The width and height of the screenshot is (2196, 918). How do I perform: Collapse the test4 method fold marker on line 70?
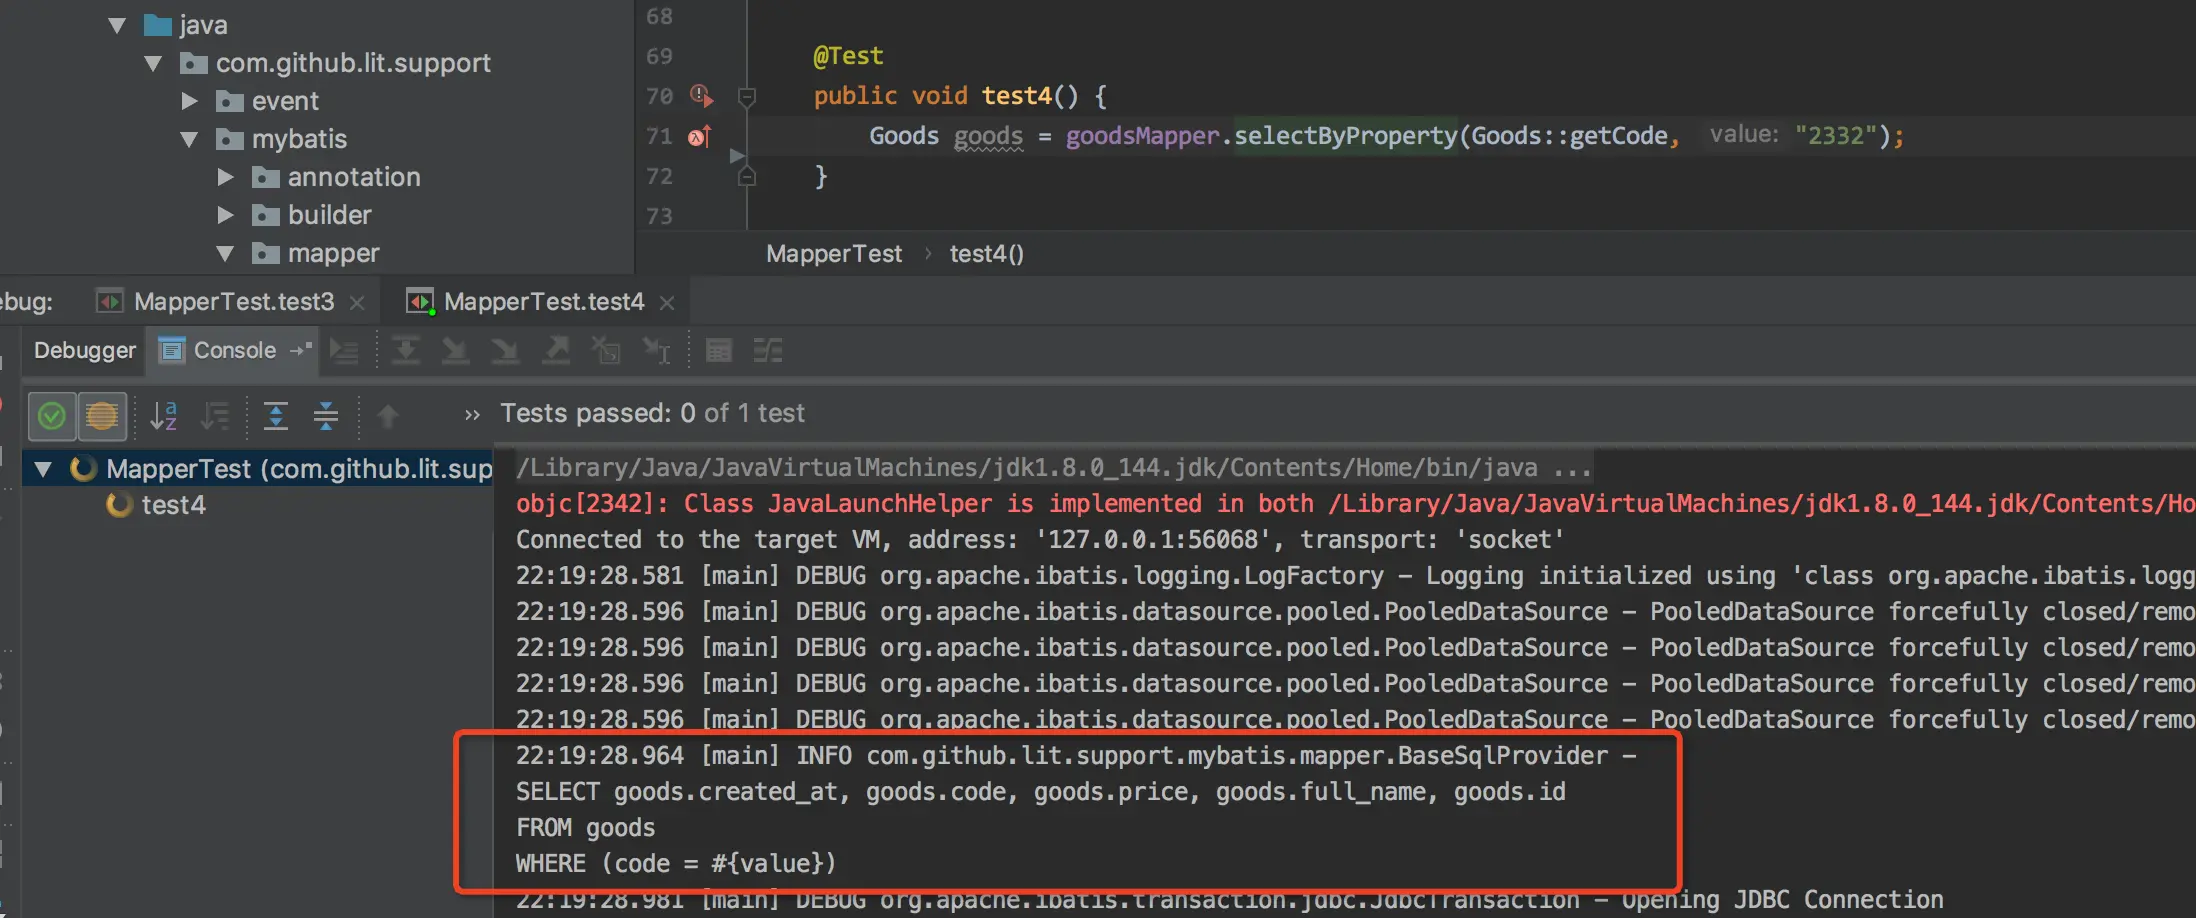tap(746, 97)
